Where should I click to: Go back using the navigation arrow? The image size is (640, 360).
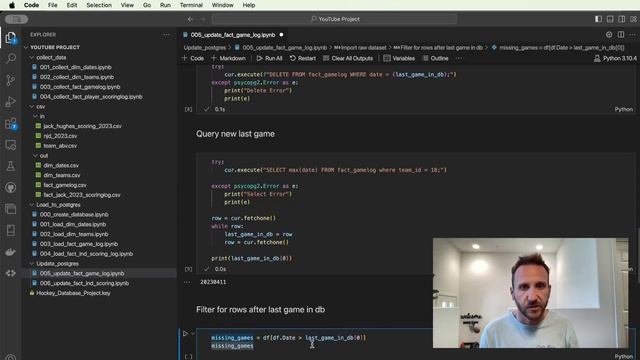click(191, 19)
